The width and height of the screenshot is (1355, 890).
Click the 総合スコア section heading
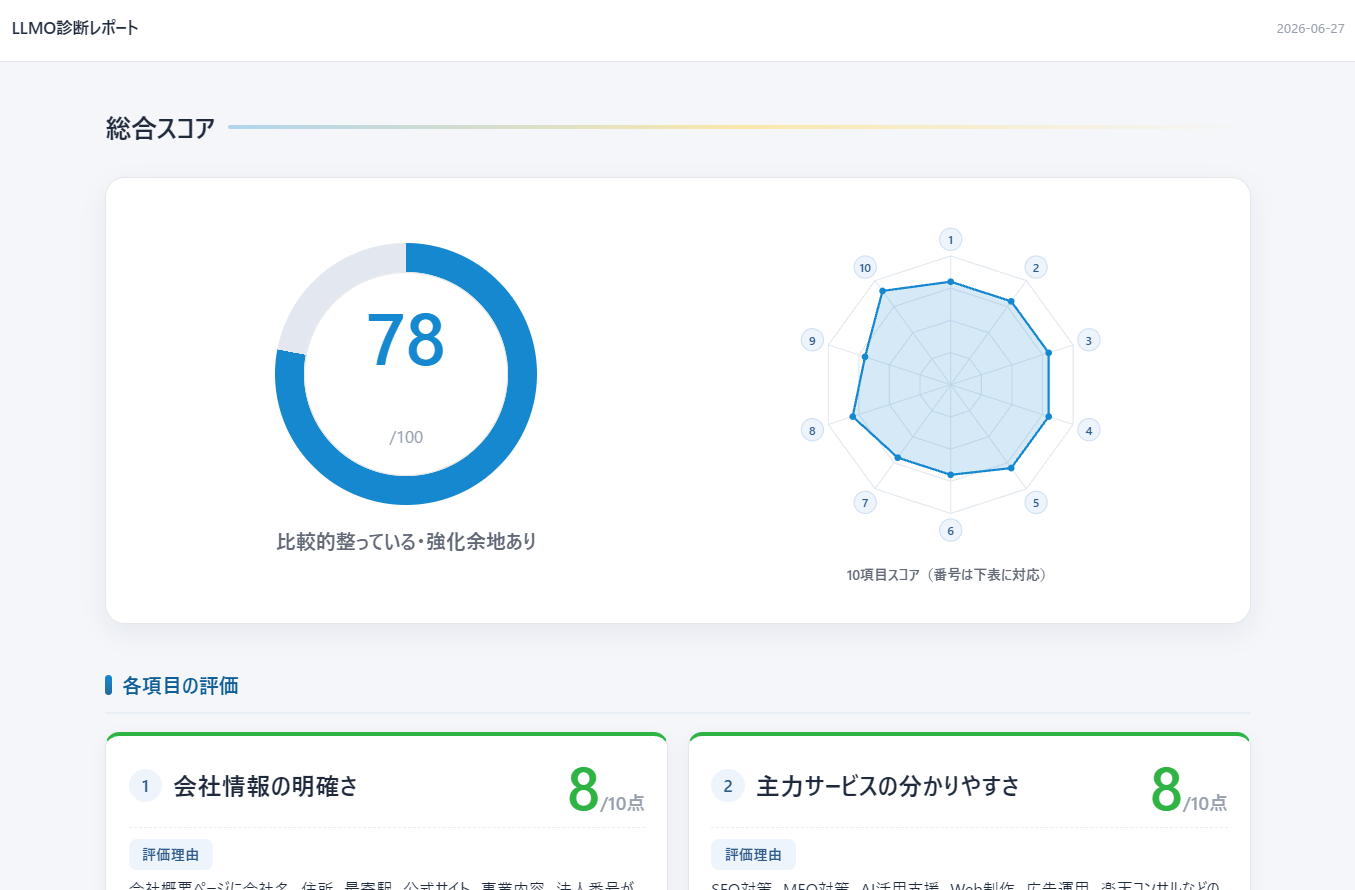click(160, 128)
